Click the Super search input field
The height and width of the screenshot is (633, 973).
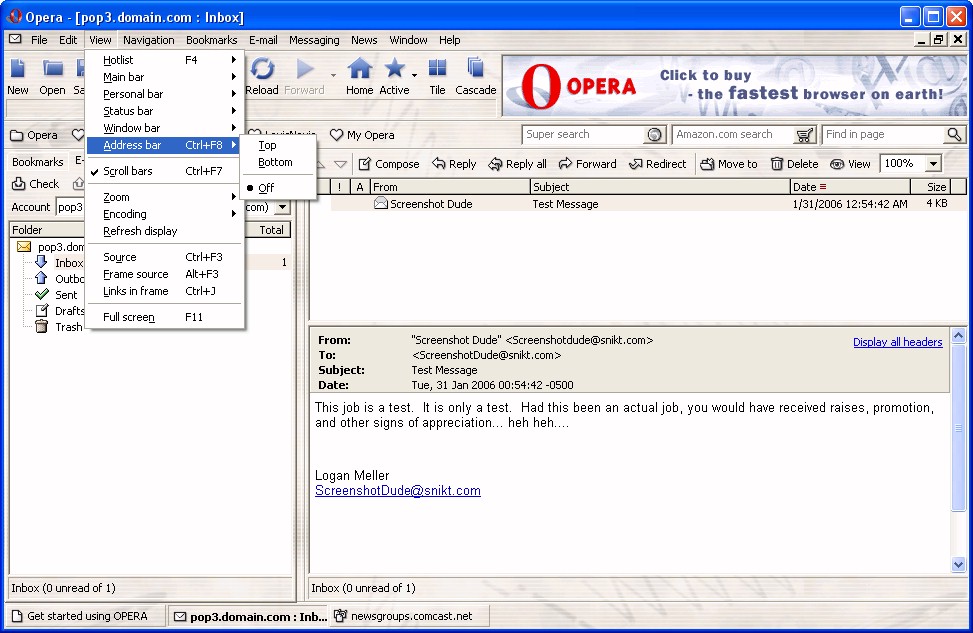click(x=583, y=135)
